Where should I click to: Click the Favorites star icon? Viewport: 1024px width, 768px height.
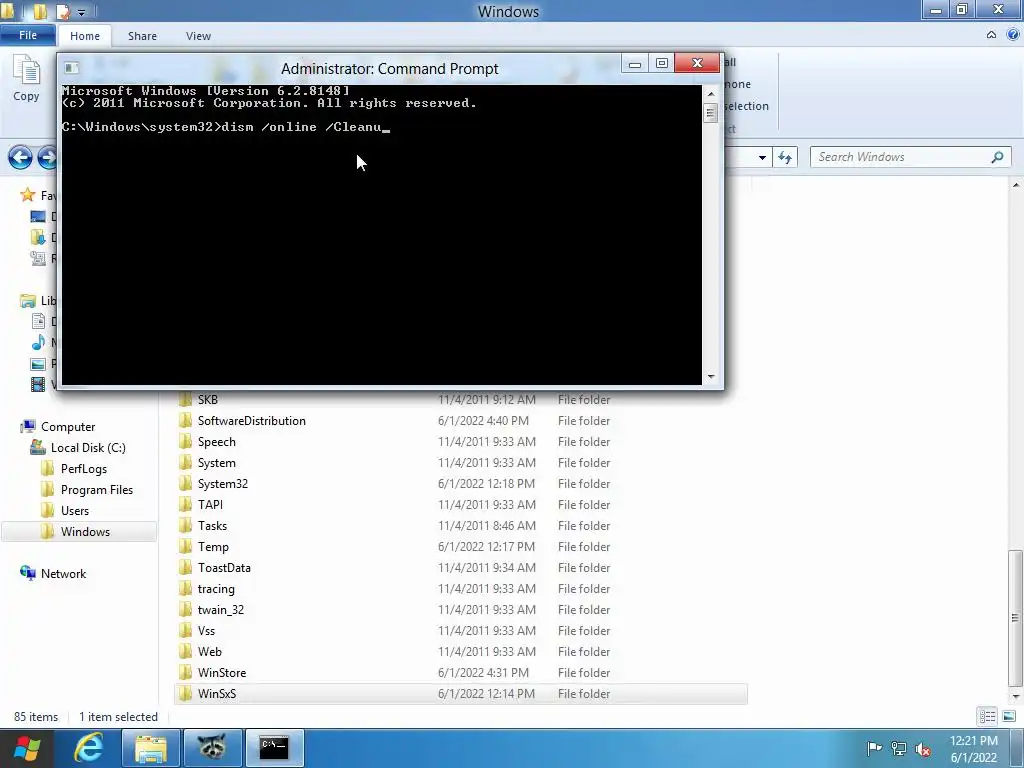[x=27, y=195]
